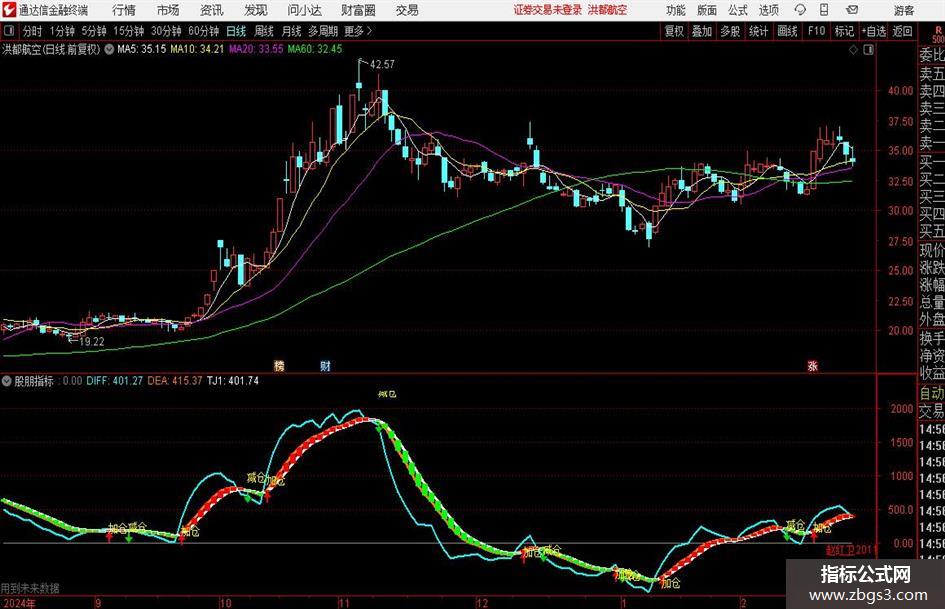Click the DEA: 415.37 indicator value
This screenshot has width=945, height=609.
pyautogui.click(x=175, y=381)
